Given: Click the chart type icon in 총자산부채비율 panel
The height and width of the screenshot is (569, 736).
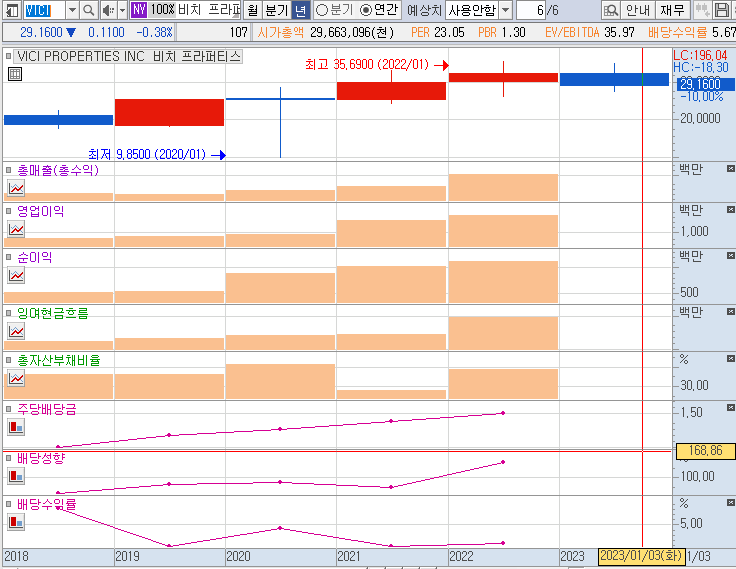Looking at the screenshot, I should pyautogui.click(x=16, y=378).
